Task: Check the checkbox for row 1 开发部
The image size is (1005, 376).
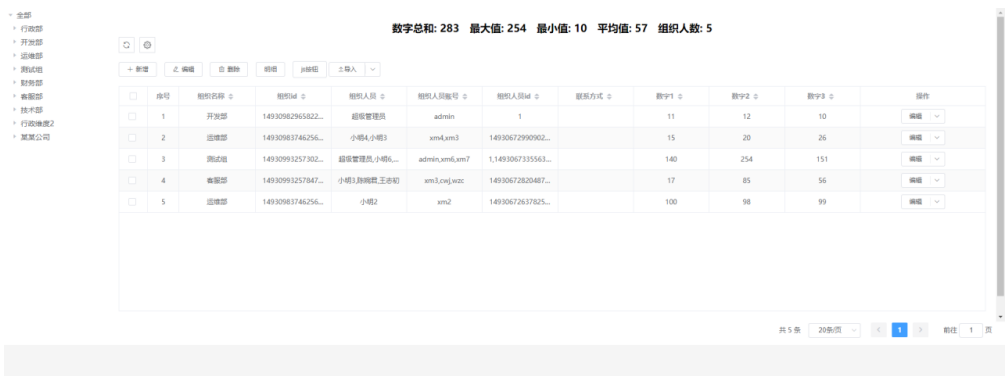Action: tap(133, 117)
